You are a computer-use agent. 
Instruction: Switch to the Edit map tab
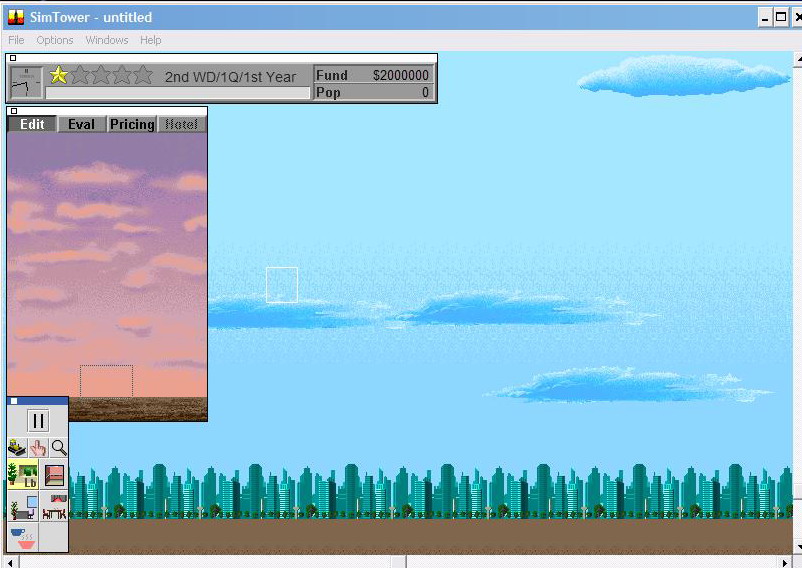click(32, 124)
